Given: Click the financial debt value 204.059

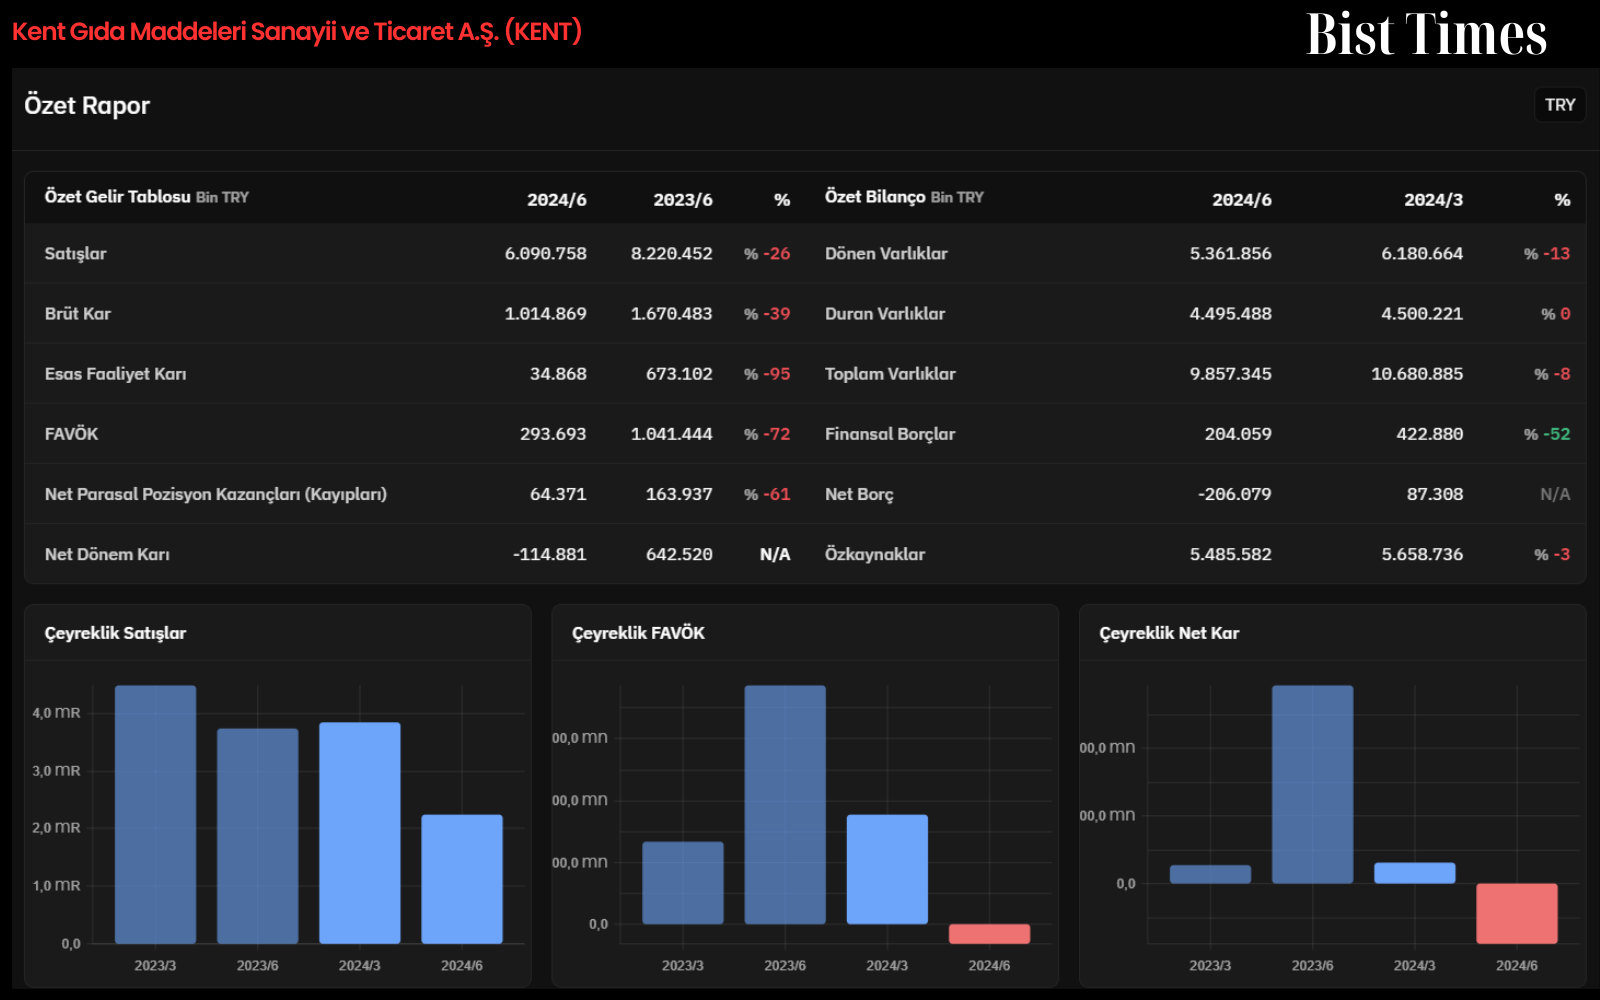Looking at the screenshot, I should click(1238, 434).
